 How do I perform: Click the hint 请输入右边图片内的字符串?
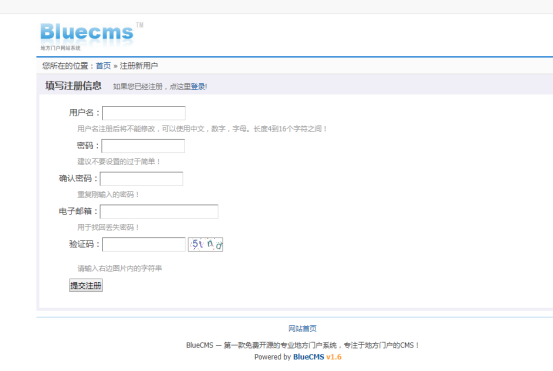point(120,268)
